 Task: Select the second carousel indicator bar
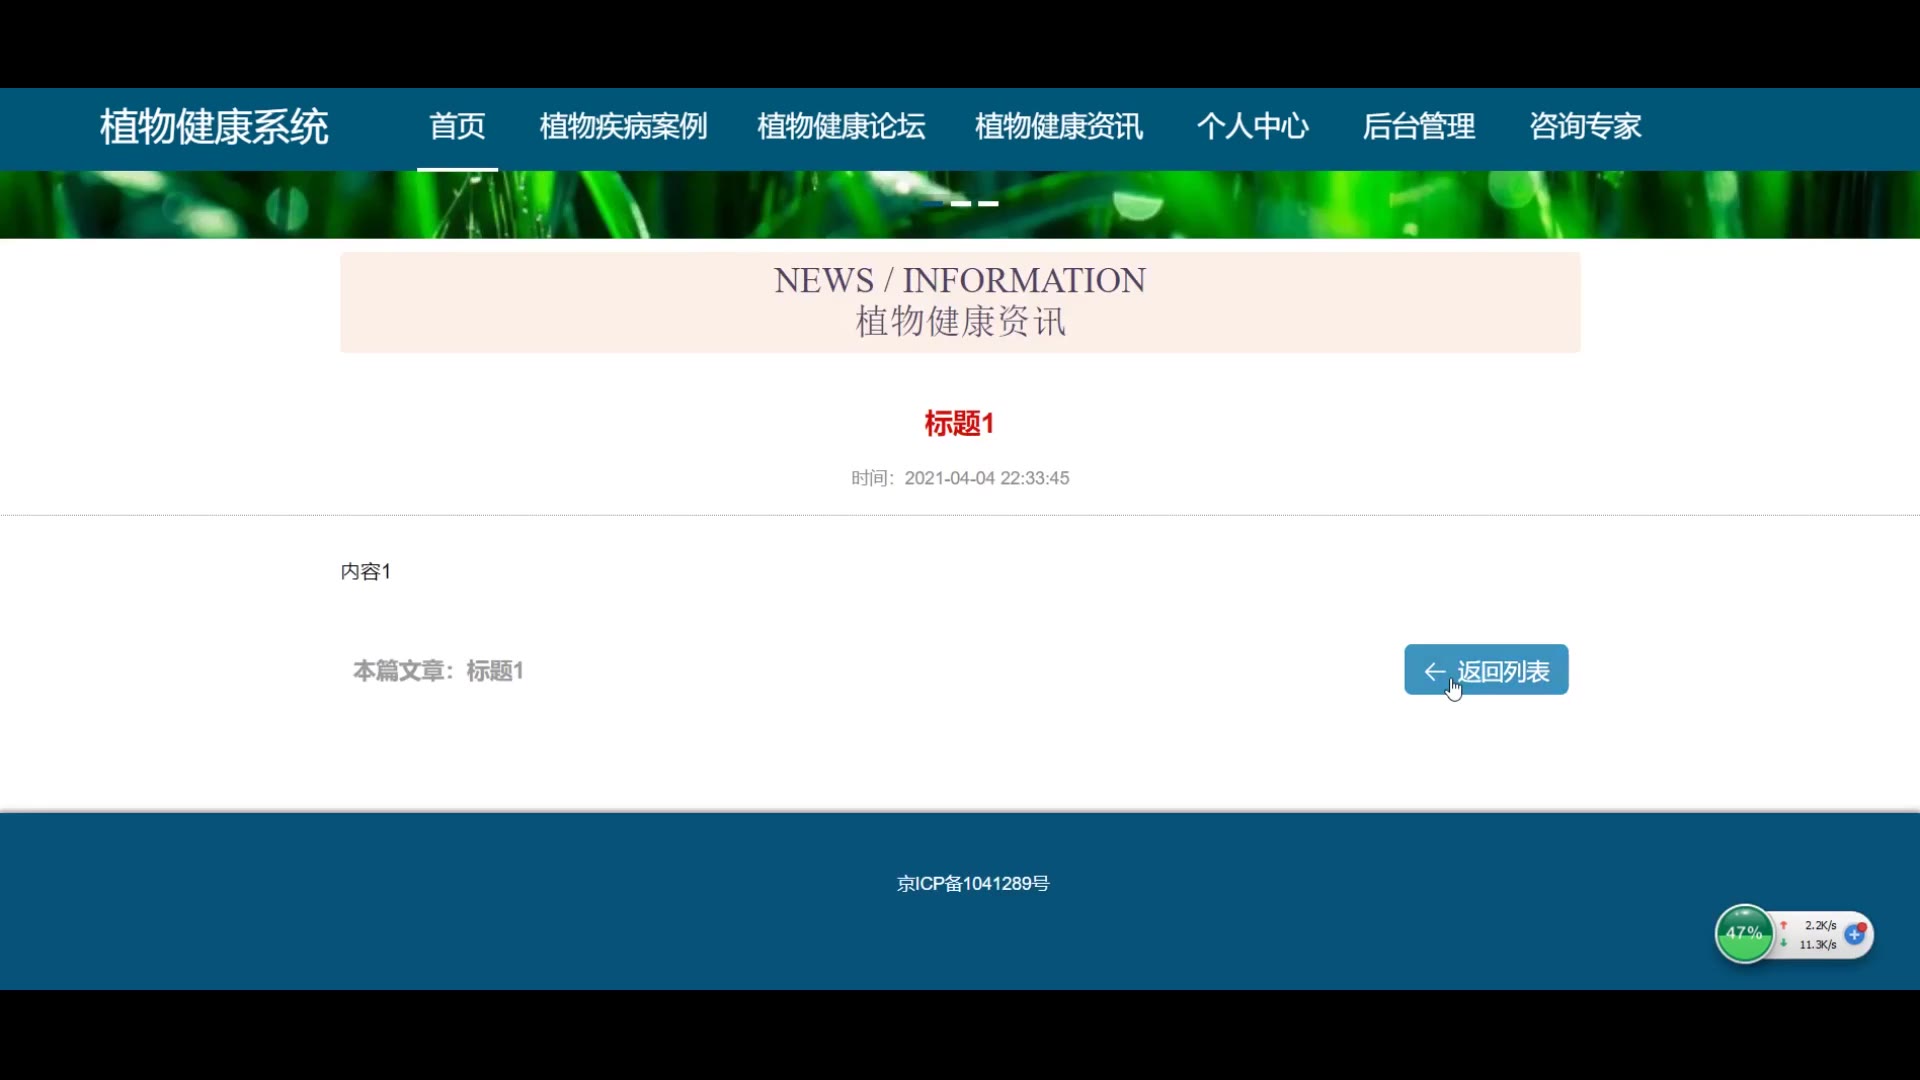tap(961, 204)
